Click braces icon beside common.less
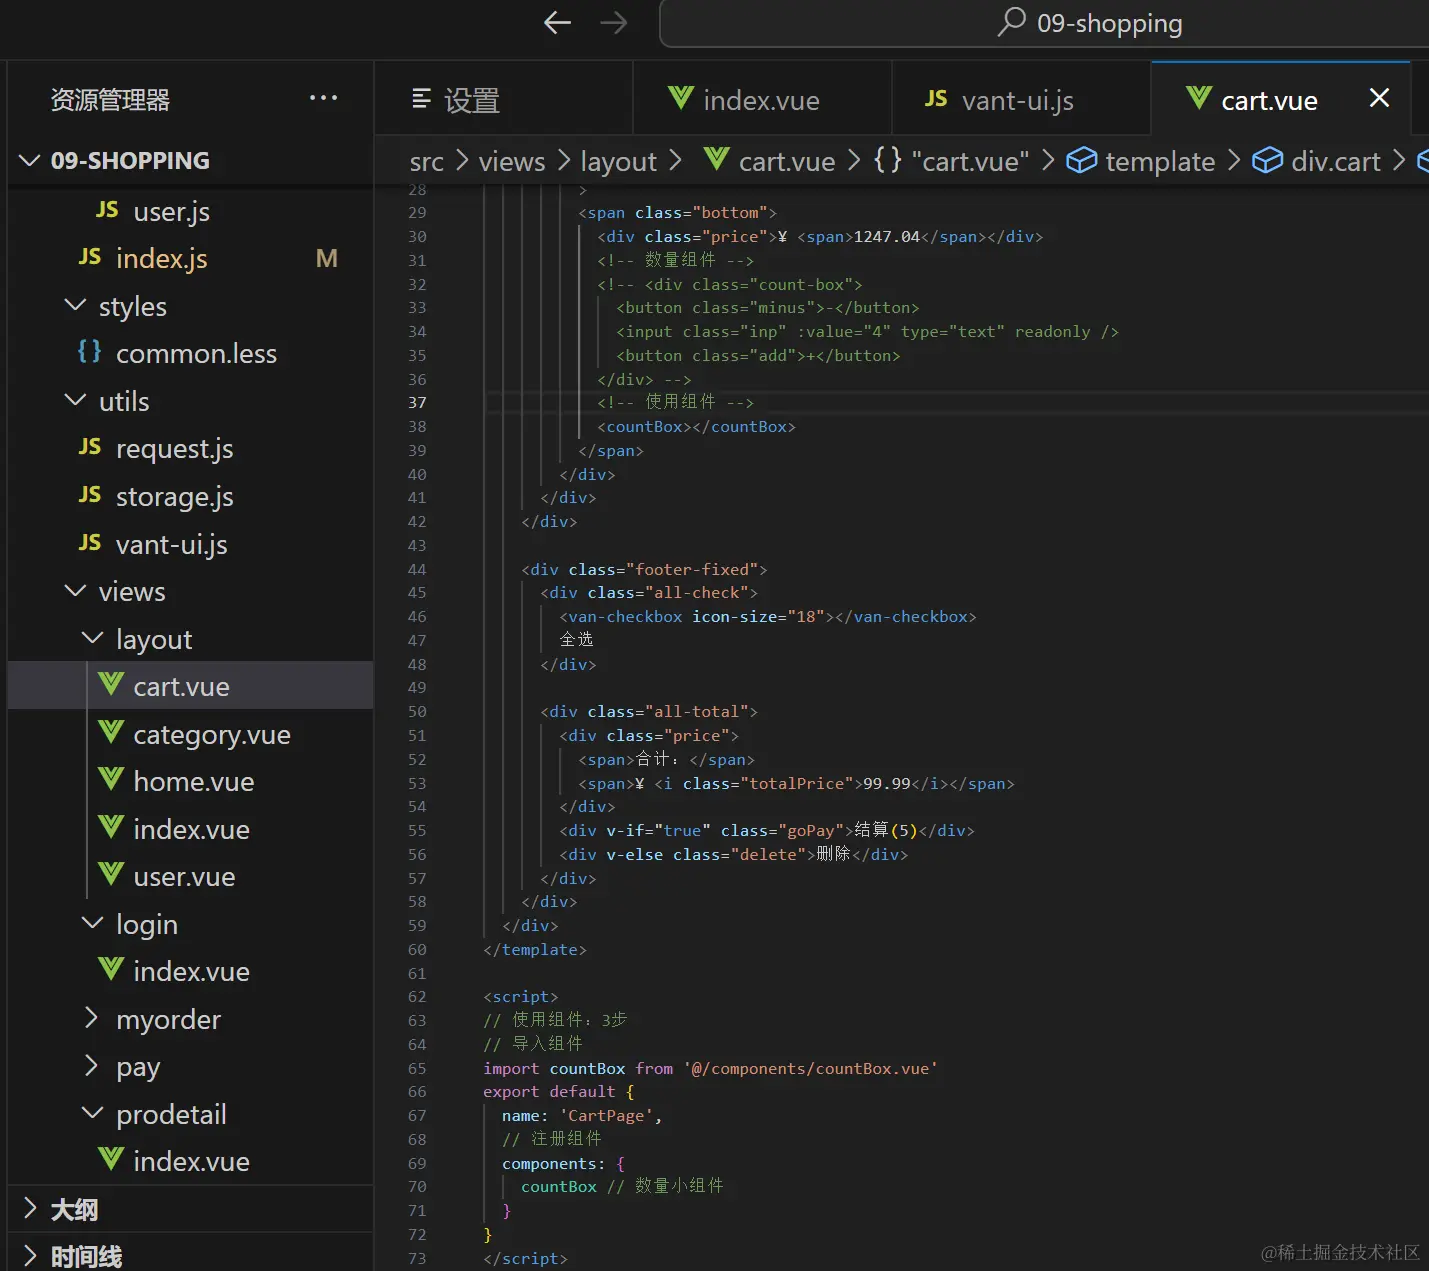Viewport: 1429px width, 1271px height. pos(90,352)
